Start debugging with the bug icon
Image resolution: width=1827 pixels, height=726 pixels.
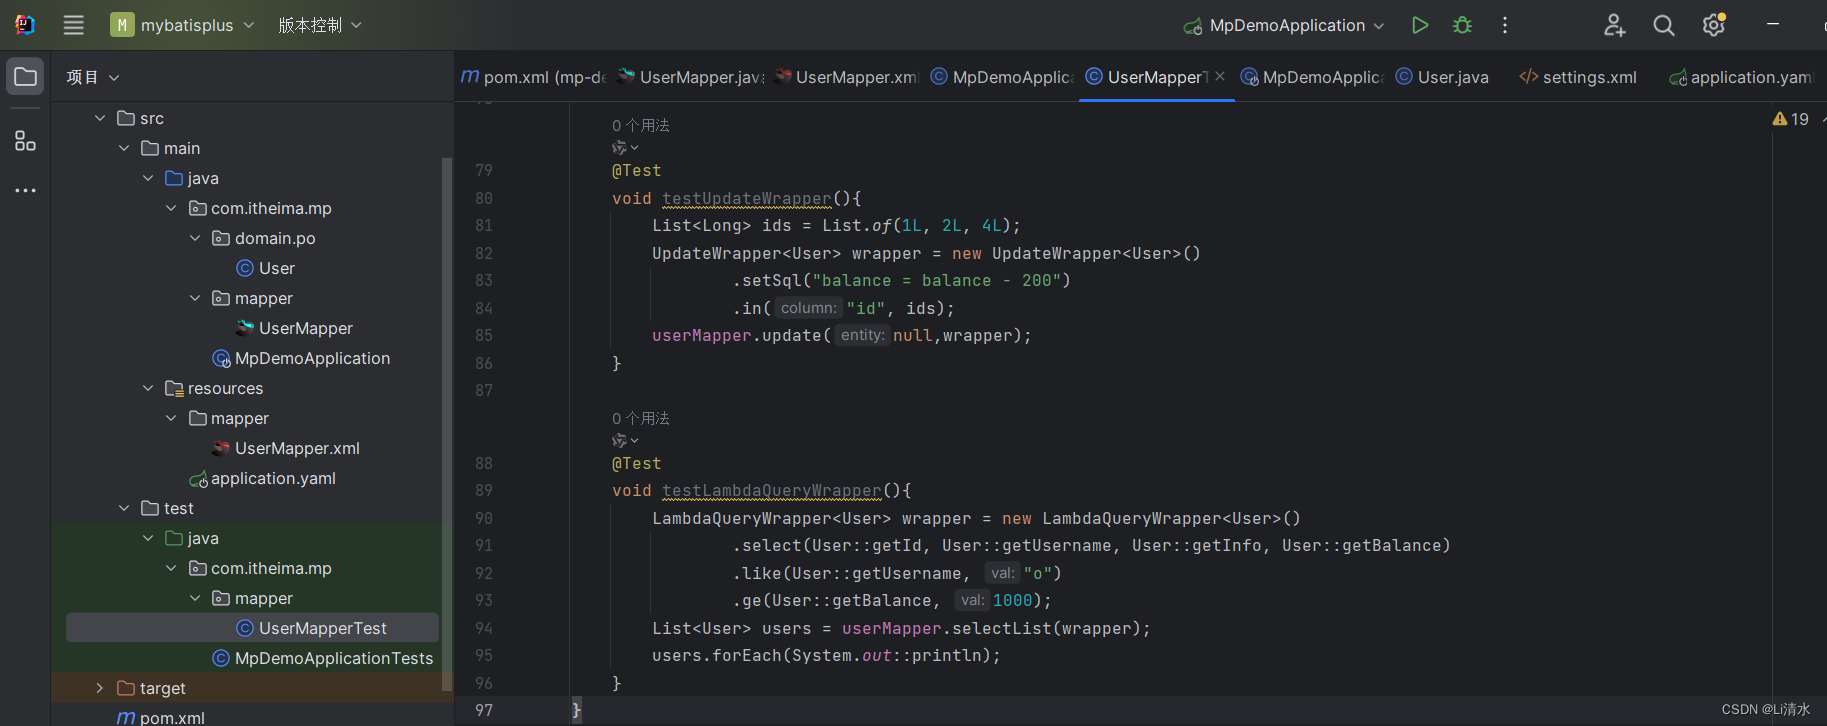tap(1462, 25)
